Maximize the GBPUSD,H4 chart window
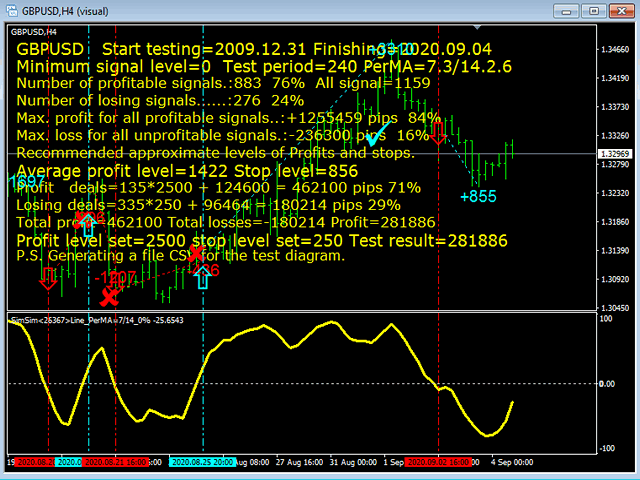 click(594, 11)
